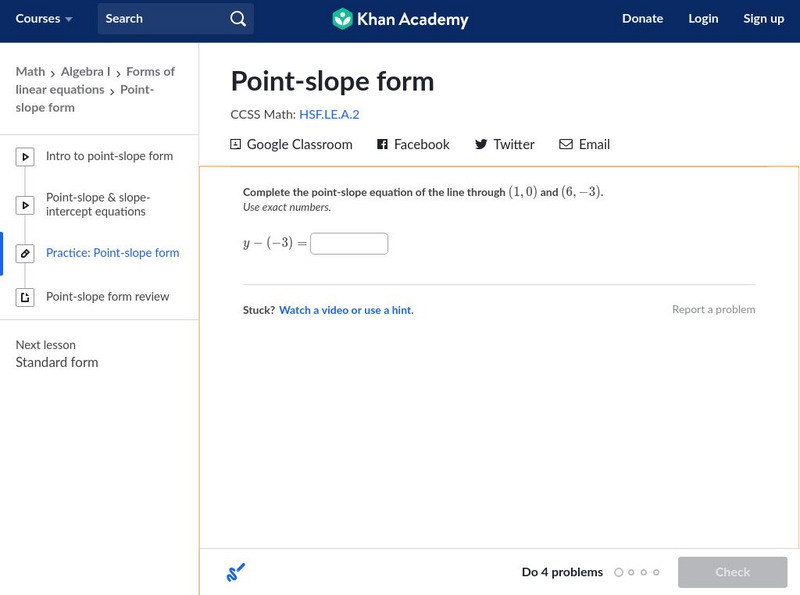
Task: Share by Email
Action: (584, 145)
